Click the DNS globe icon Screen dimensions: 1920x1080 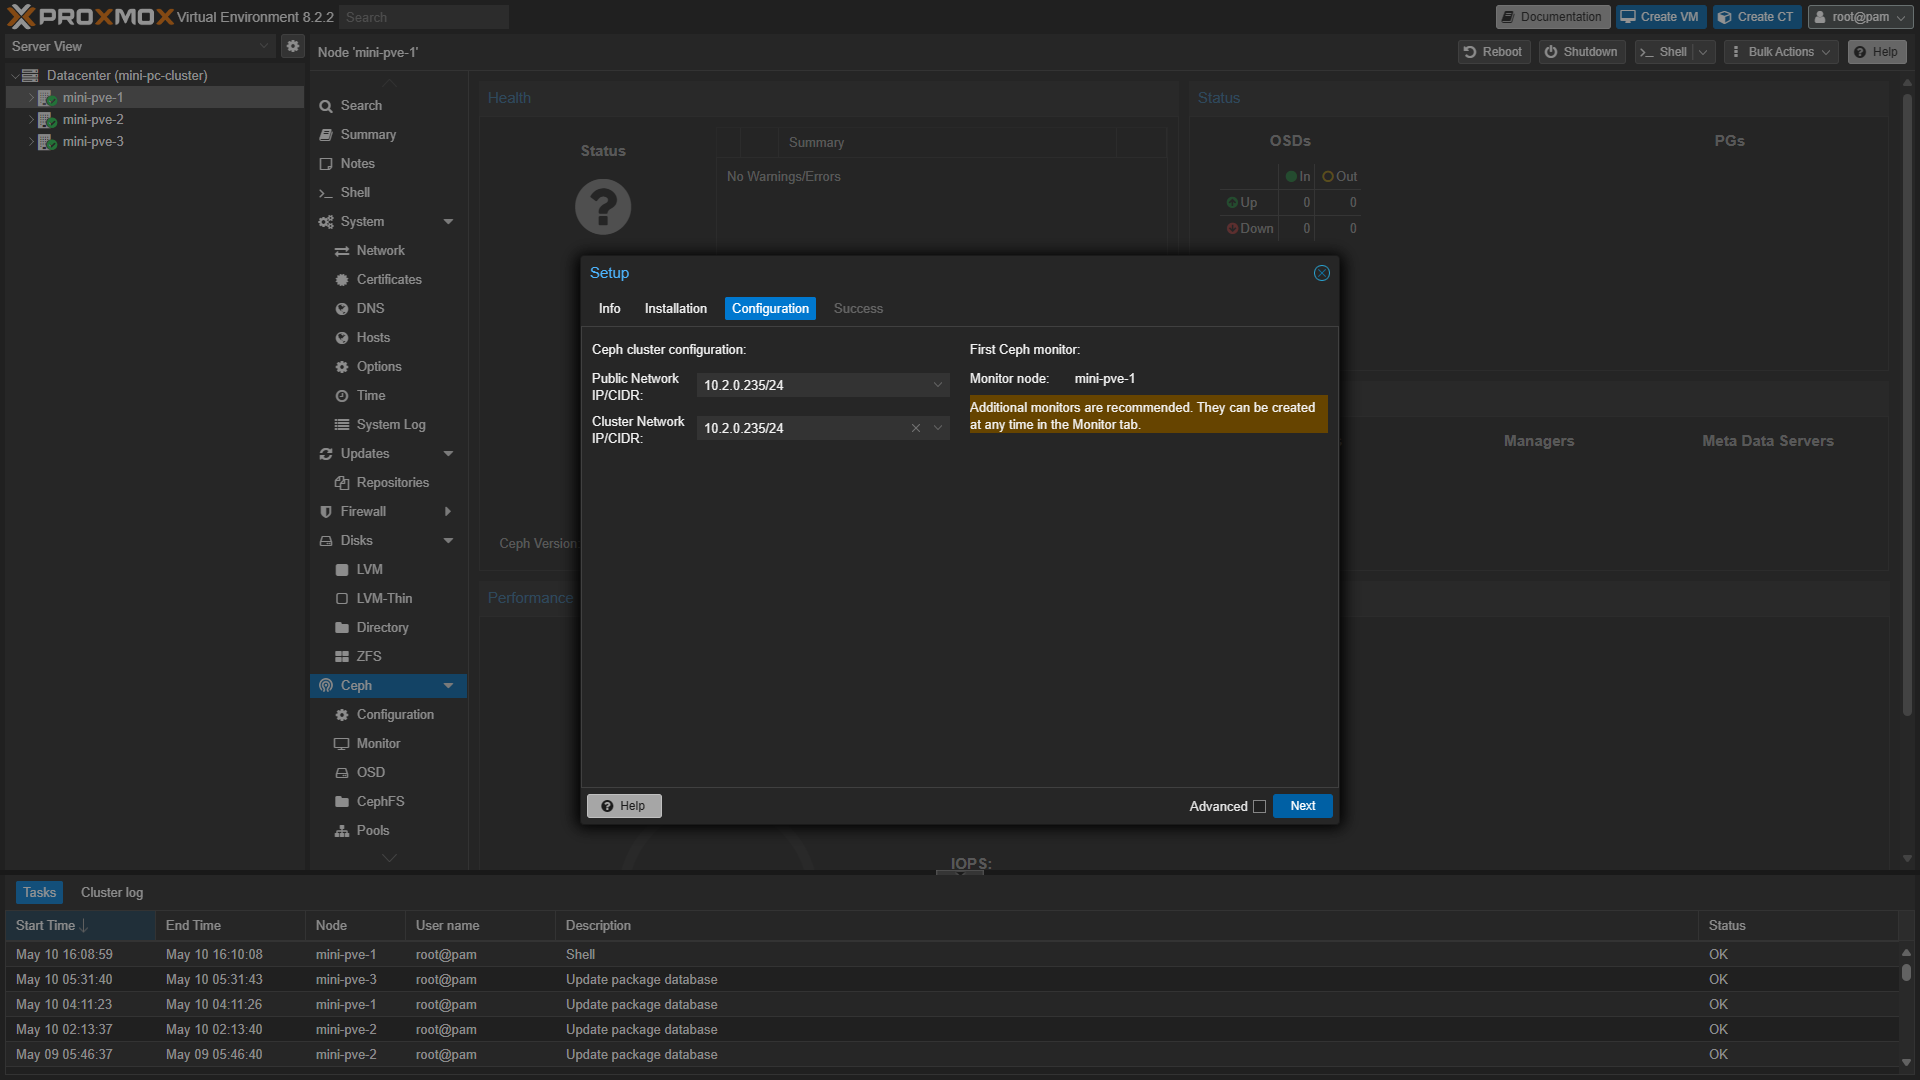[x=342, y=309]
